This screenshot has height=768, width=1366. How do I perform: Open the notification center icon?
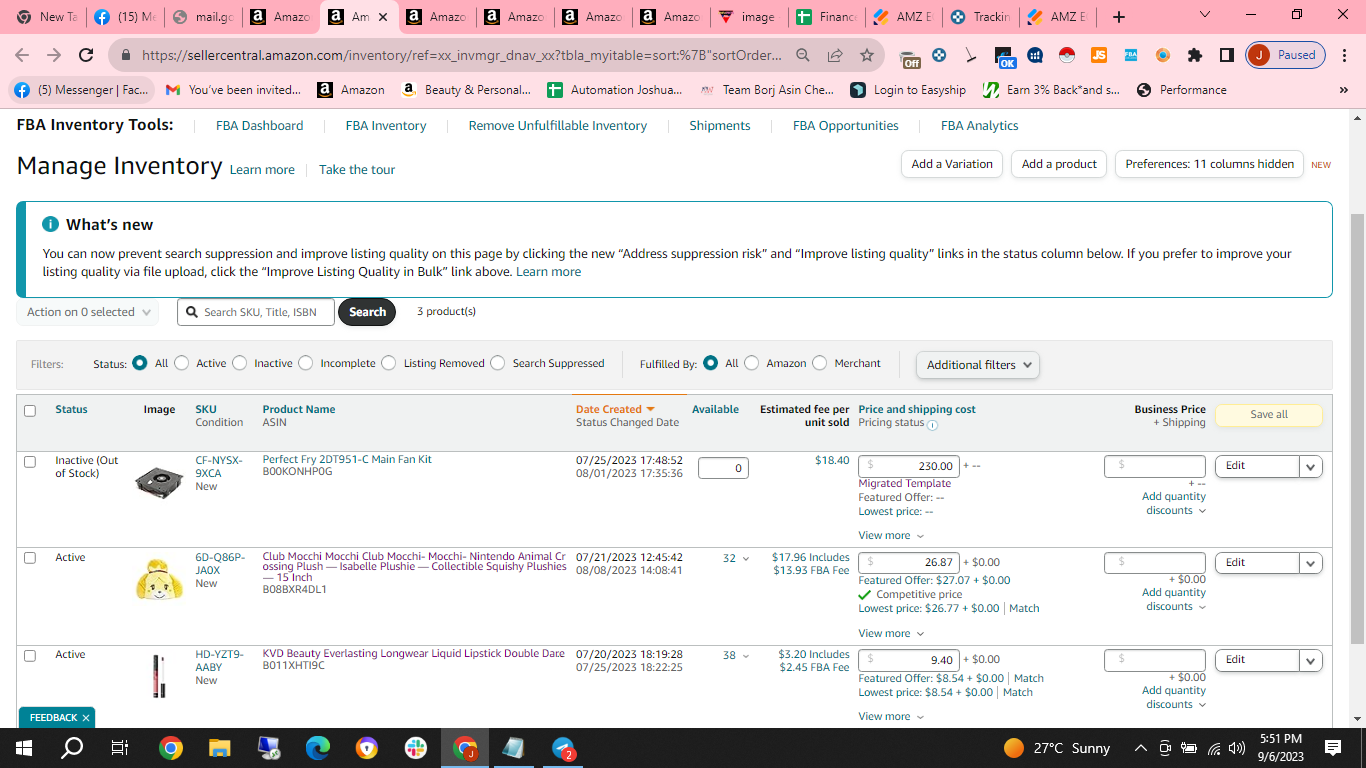tap(1332, 747)
